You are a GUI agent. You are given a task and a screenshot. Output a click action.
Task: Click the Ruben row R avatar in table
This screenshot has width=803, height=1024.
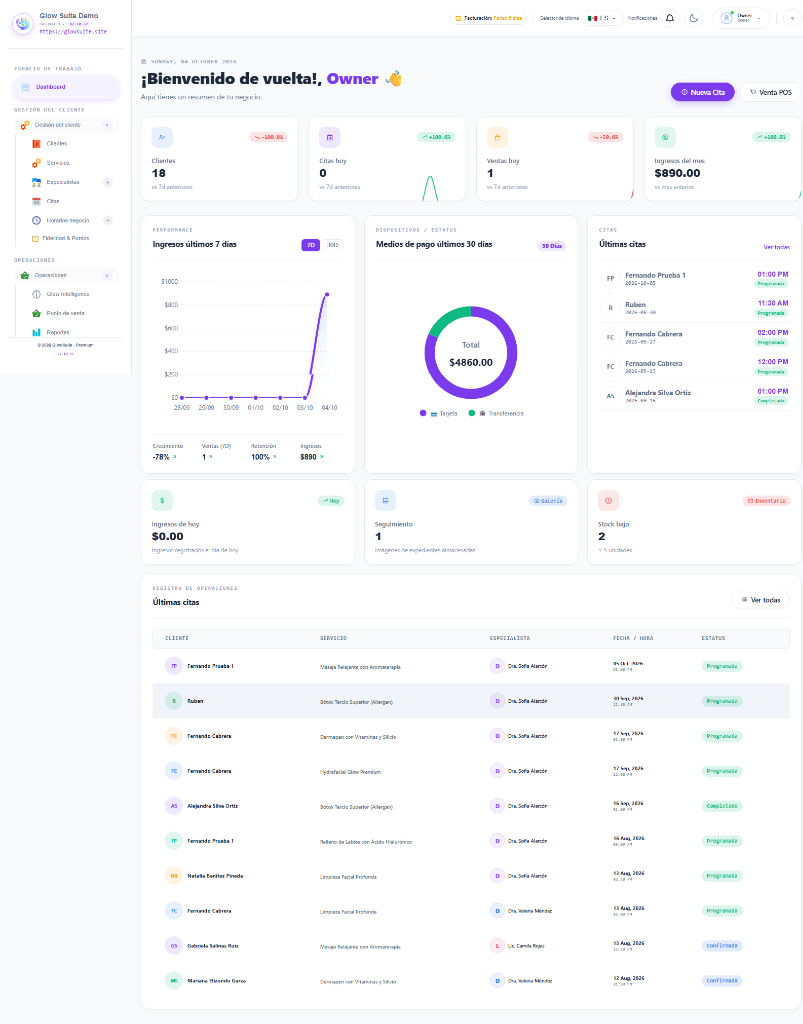[174, 701]
